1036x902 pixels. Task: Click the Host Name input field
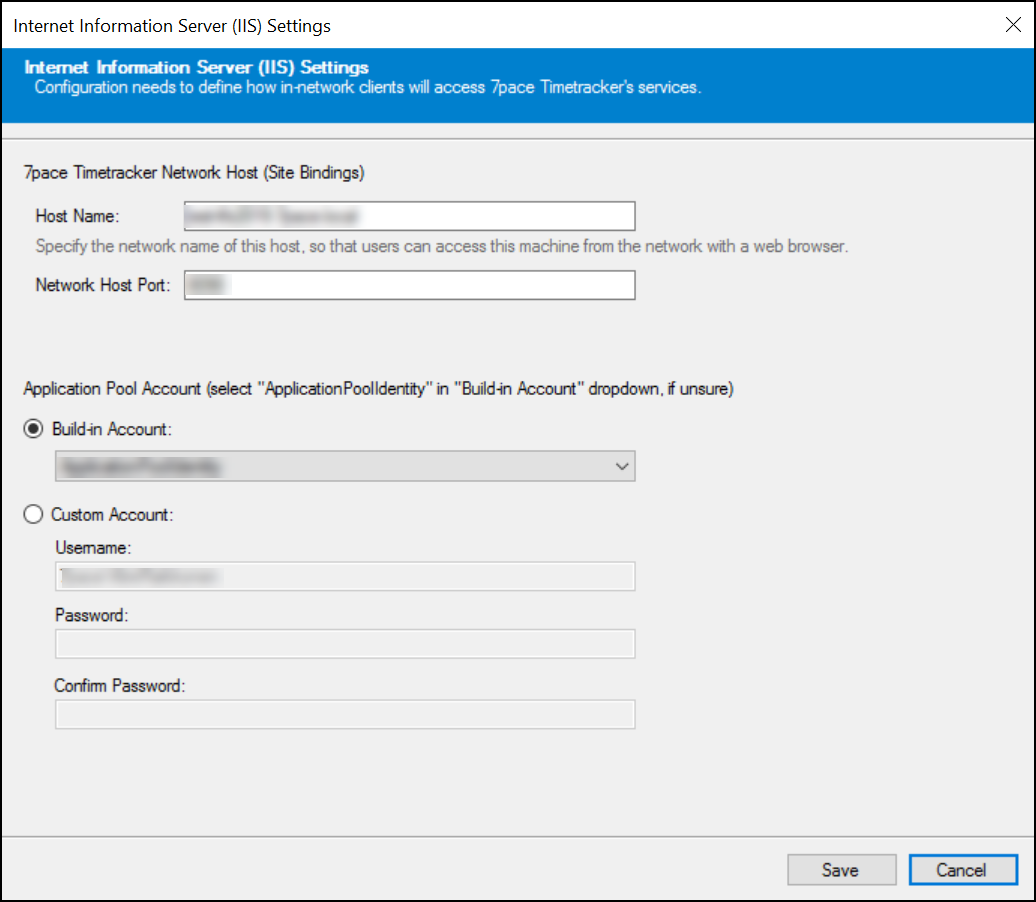[x=410, y=216]
